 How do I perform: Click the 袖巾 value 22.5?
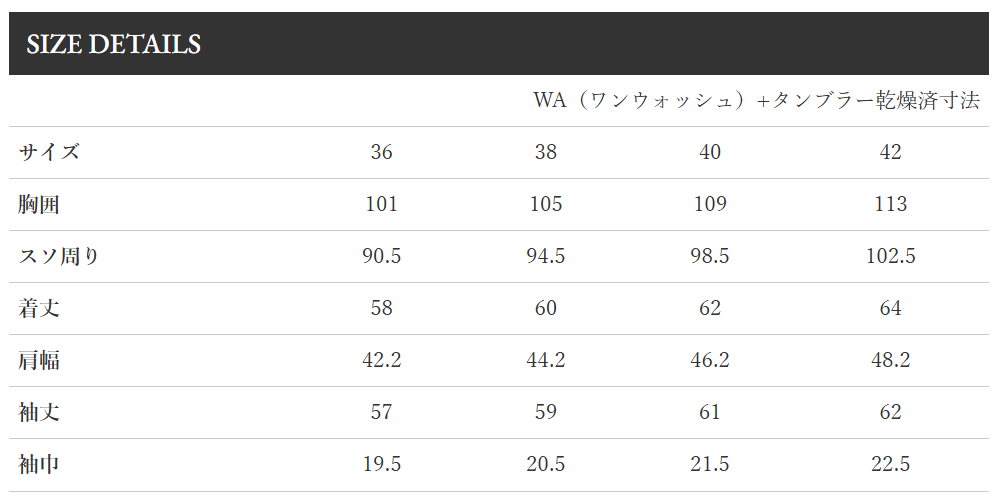890,464
